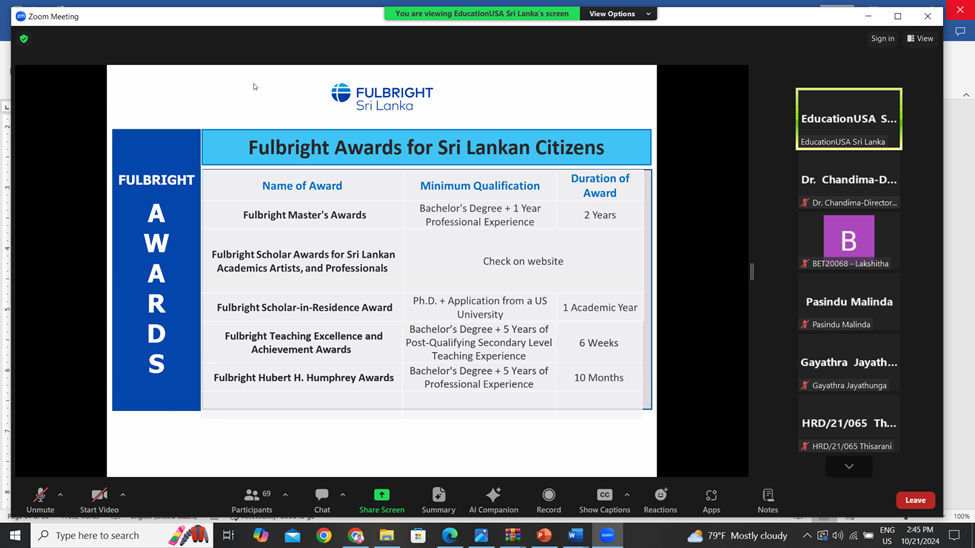Expand participants options arrow
This screenshot has height=548, width=975.
point(285,495)
